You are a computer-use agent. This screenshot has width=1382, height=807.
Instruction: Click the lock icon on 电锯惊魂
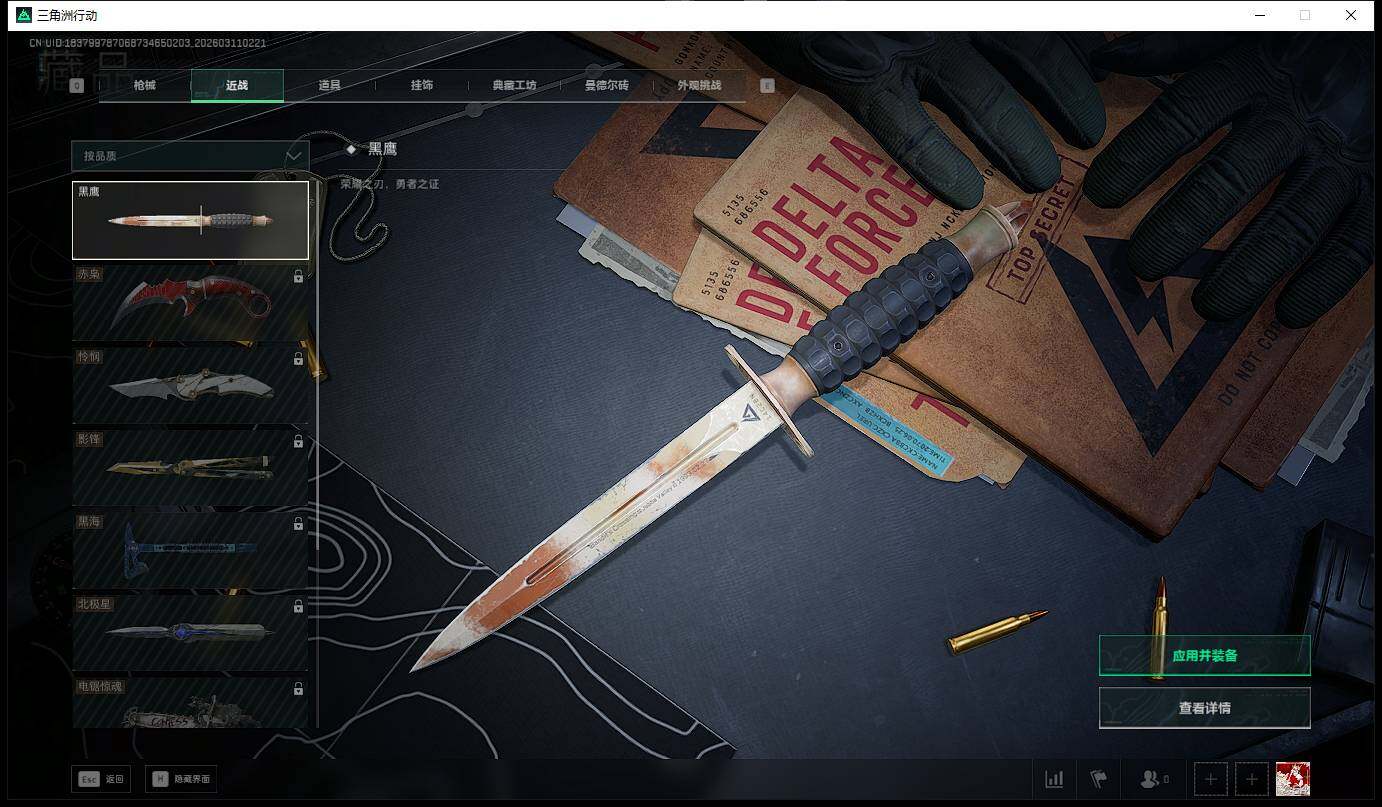pos(298,689)
